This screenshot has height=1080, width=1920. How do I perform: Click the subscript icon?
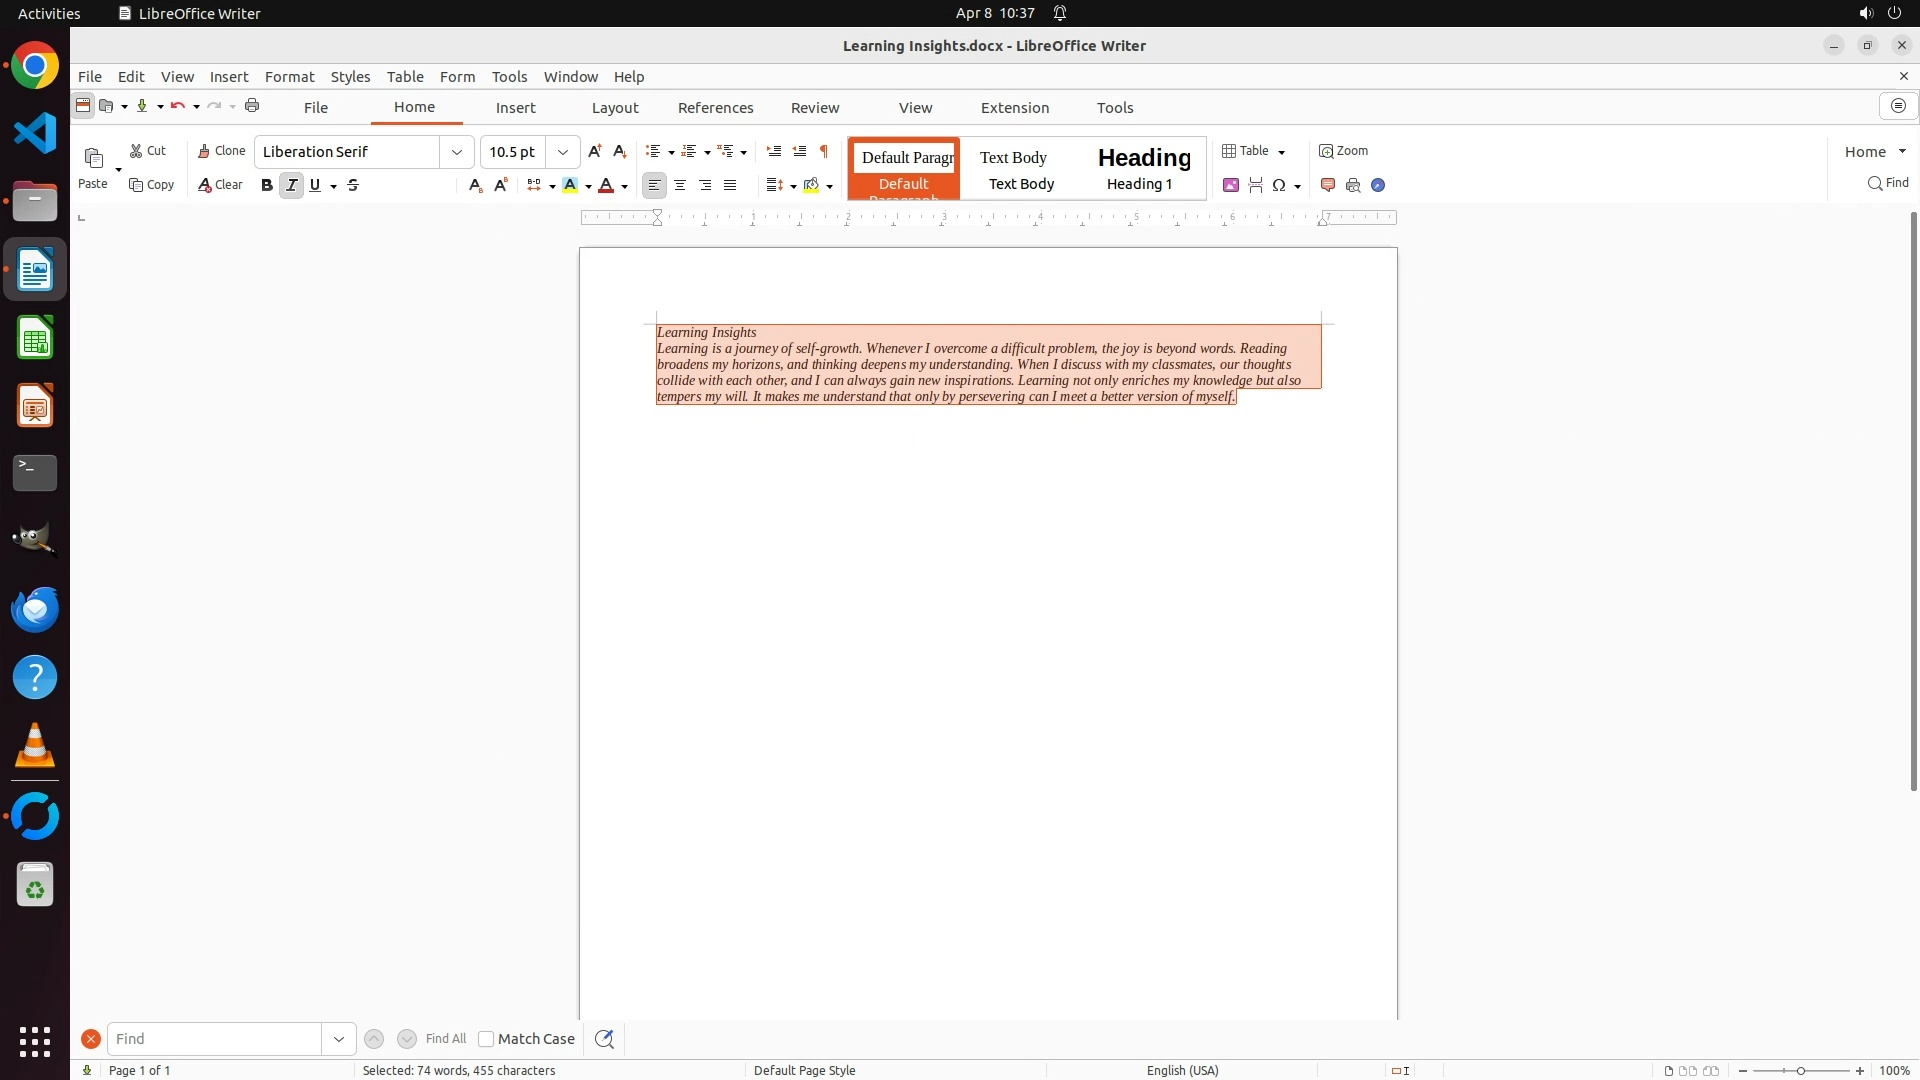coord(475,185)
